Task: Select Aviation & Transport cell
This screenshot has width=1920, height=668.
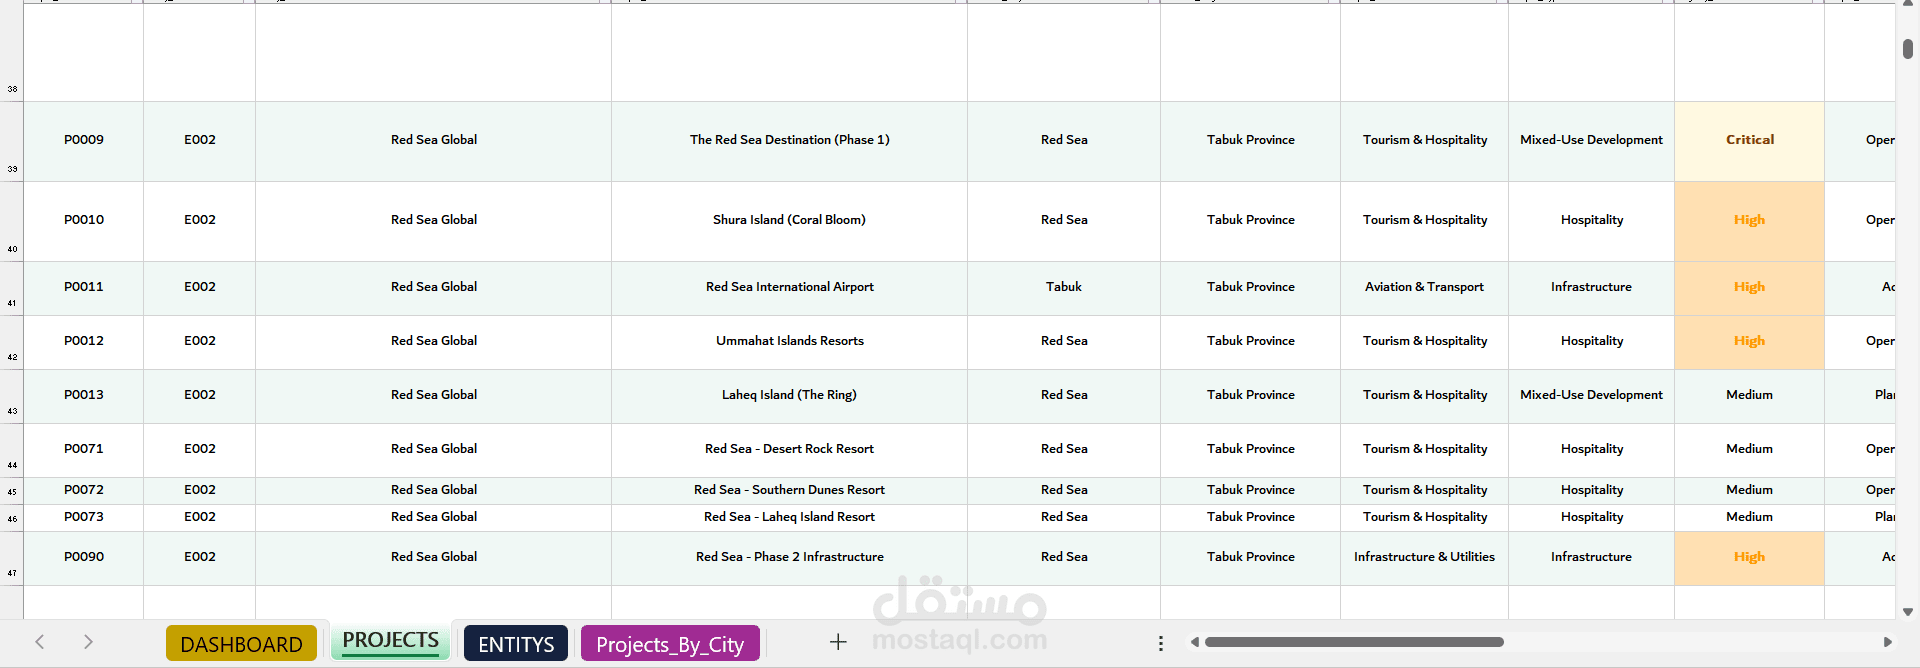Action: [x=1424, y=288]
